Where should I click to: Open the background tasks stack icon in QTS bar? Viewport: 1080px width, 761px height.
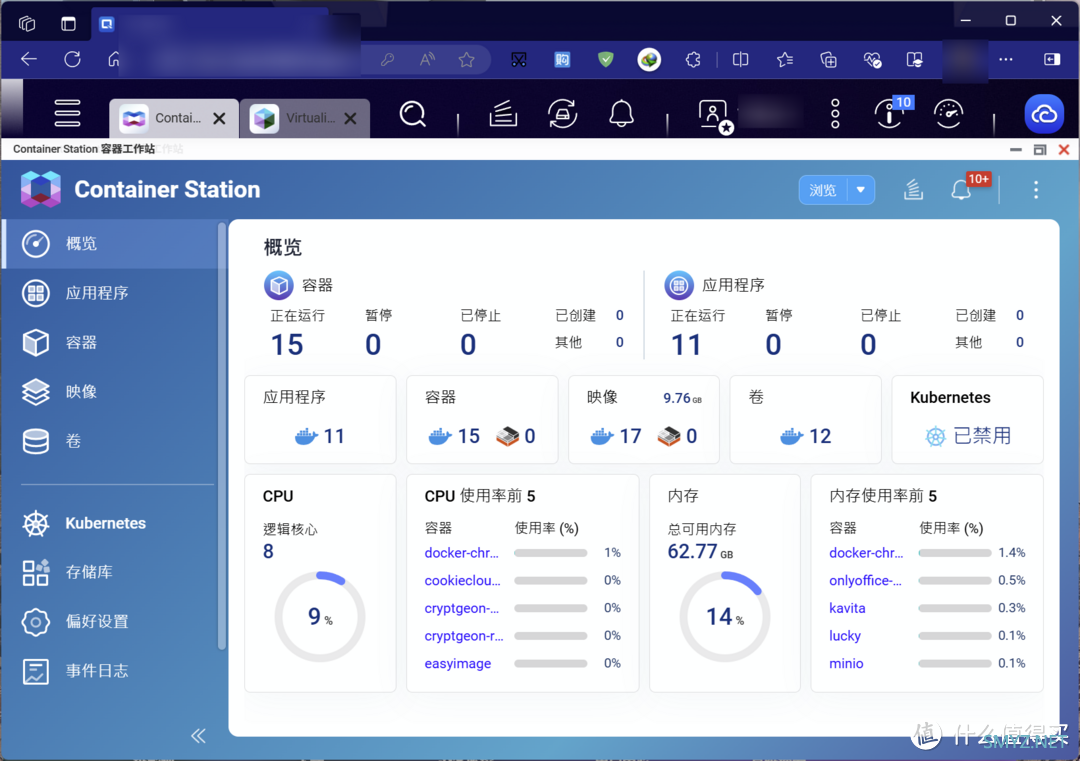(x=503, y=114)
